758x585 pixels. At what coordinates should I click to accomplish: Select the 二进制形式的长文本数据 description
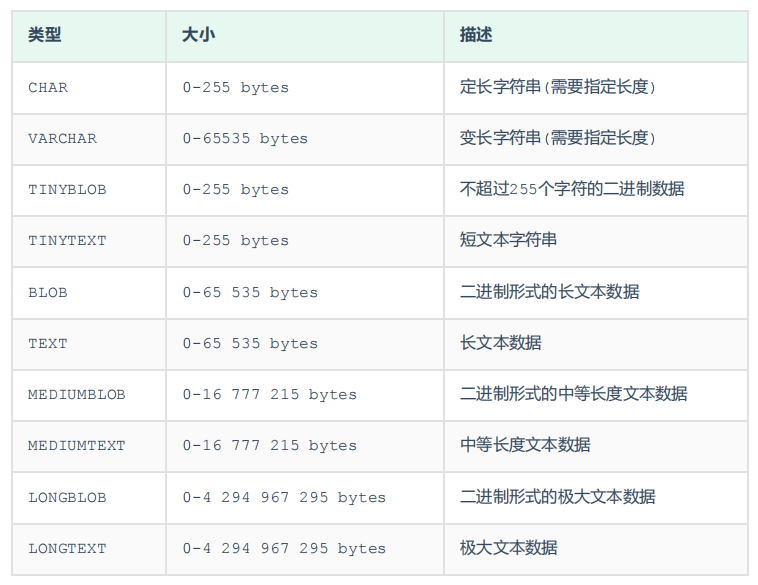pos(550,293)
